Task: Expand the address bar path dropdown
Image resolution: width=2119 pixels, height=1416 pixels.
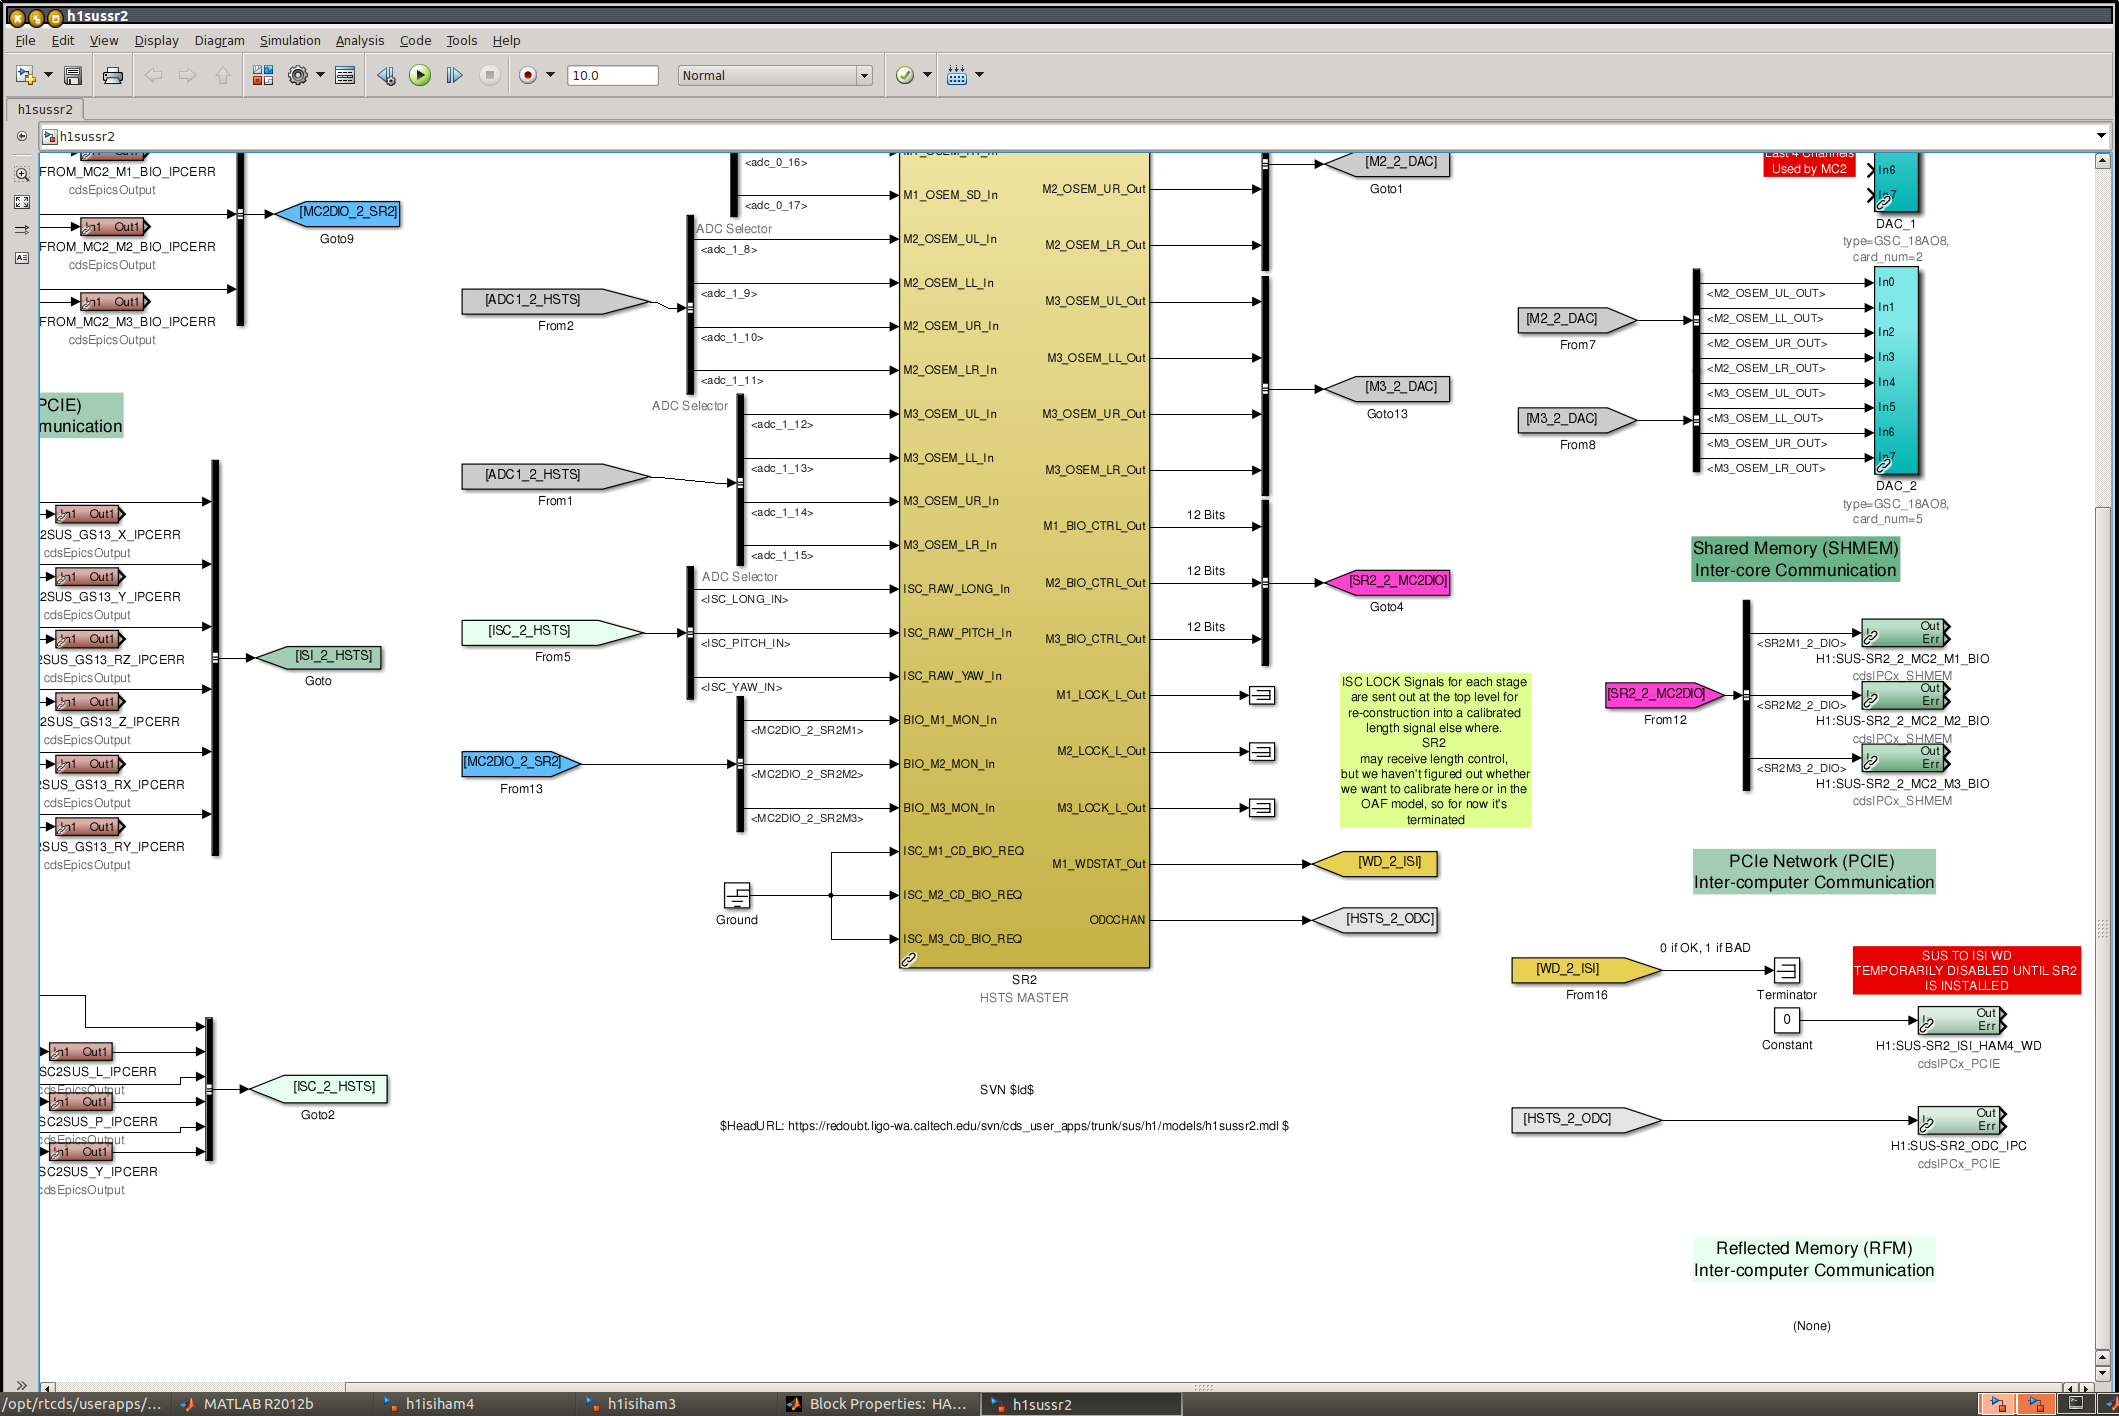Action: coord(2101,136)
